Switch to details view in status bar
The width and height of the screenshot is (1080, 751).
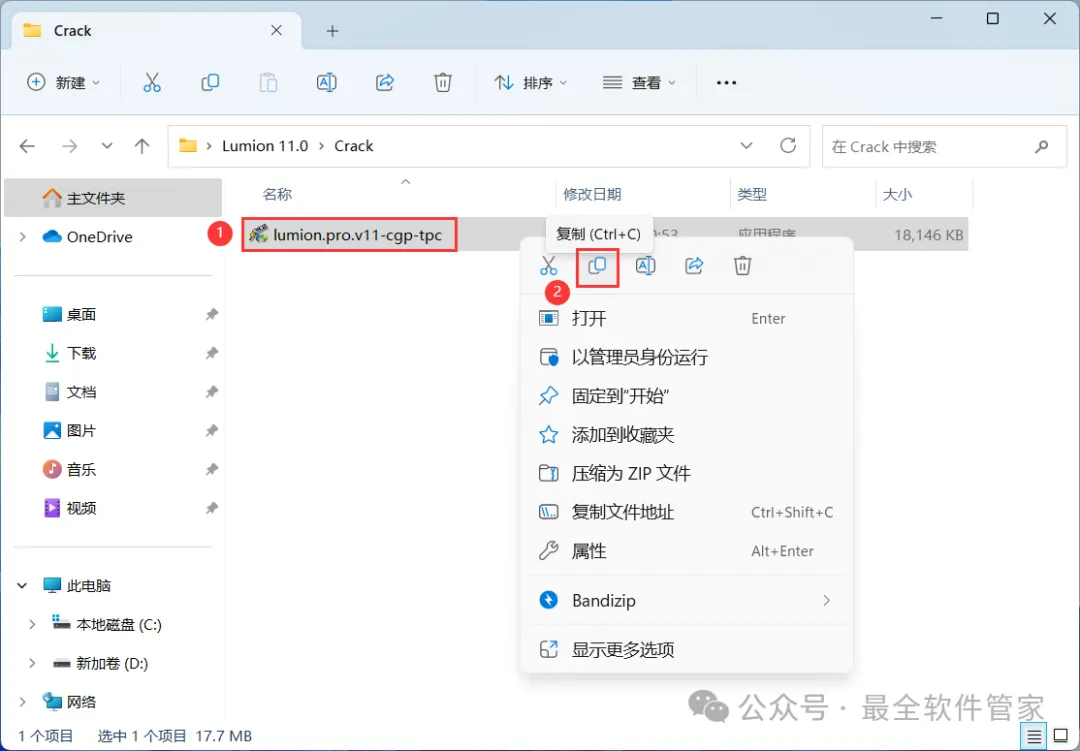[x=1033, y=737]
